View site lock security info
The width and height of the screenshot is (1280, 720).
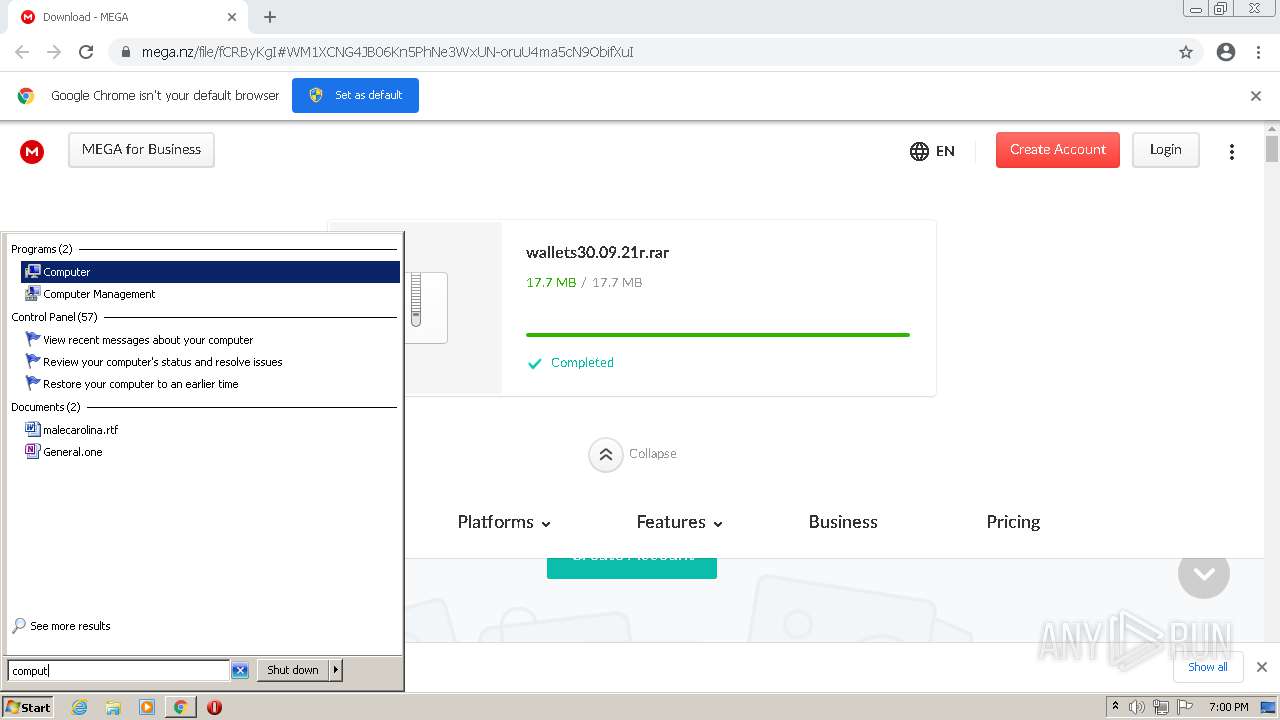click(x=126, y=52)
